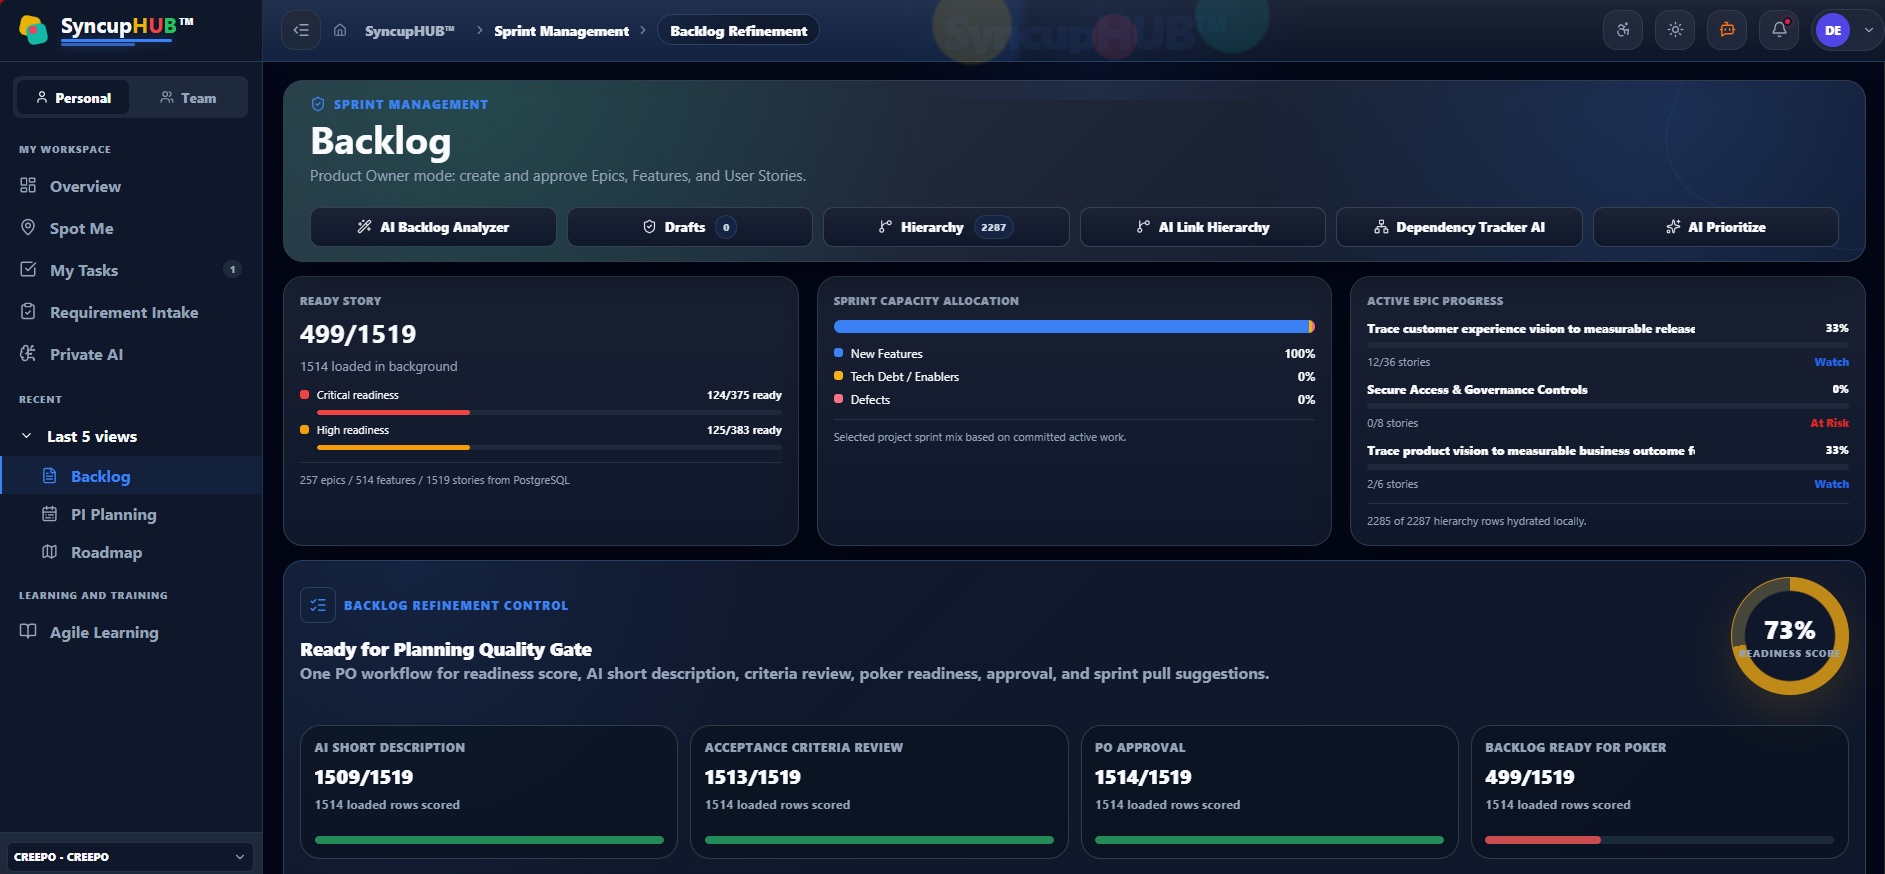Run AI Prioritize
Screen dimensions: 1885x874
(x=1716, y=227)
